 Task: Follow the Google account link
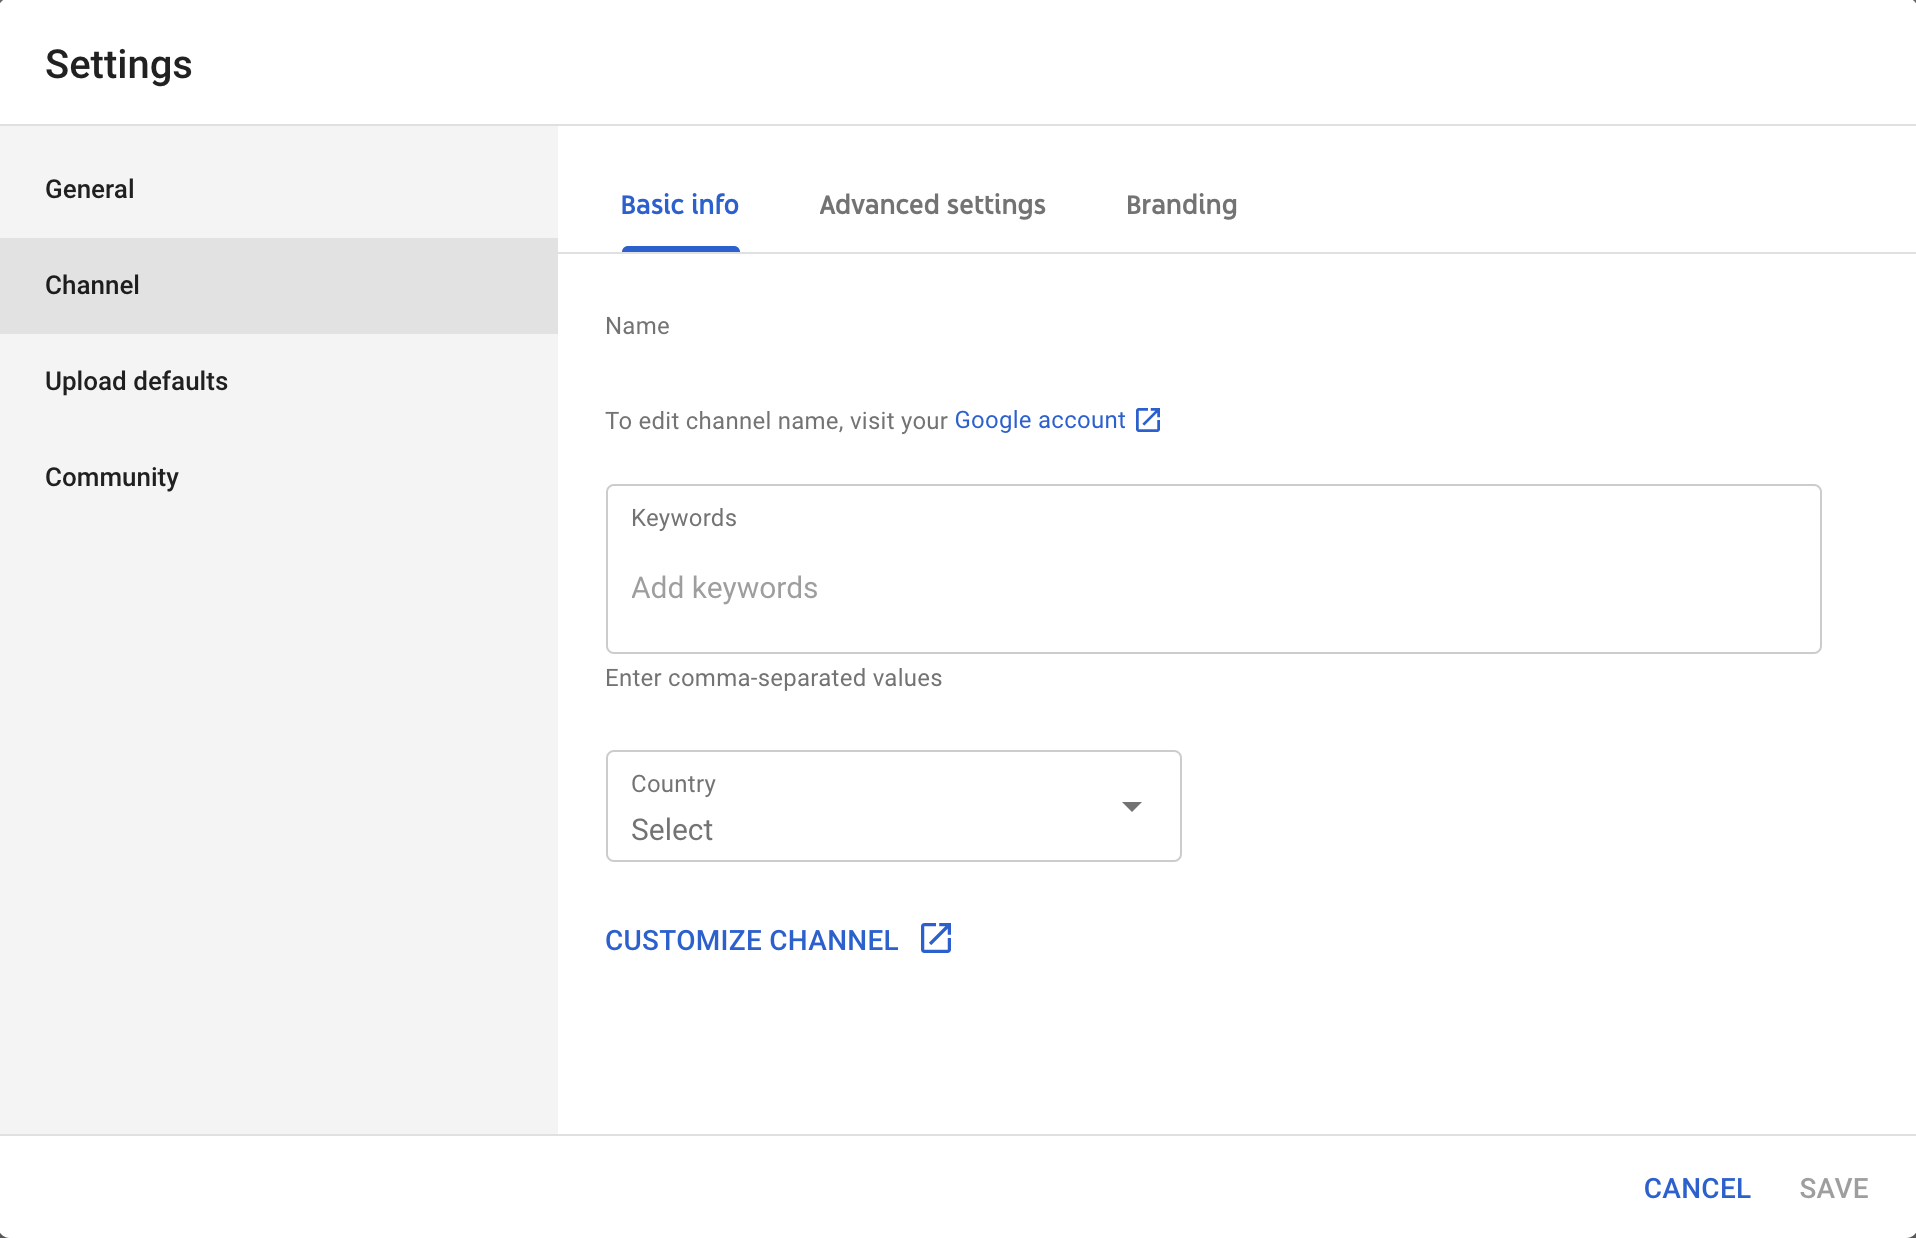tap(1040, 420)
